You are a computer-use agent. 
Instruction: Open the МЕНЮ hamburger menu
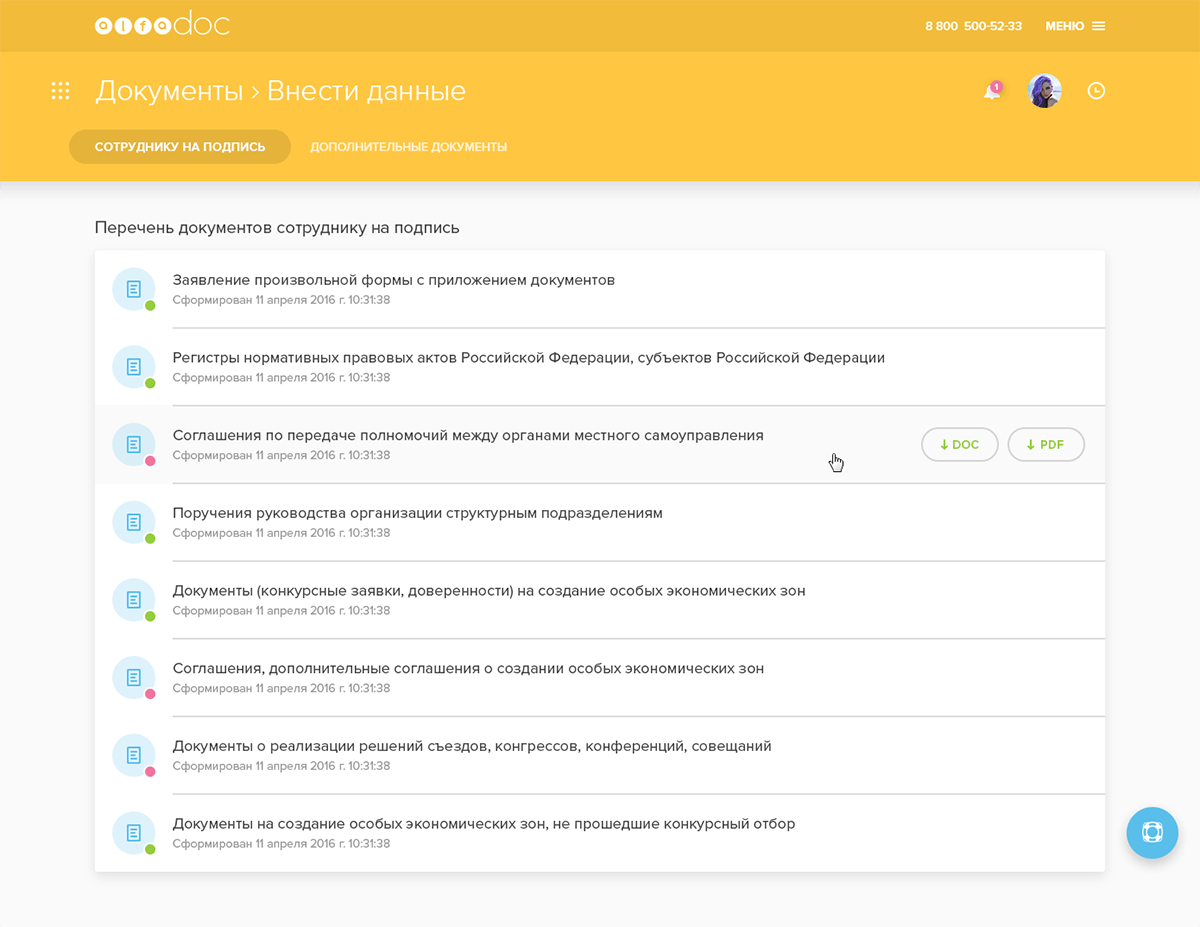pyautogui.click(x=1075, y=26)
